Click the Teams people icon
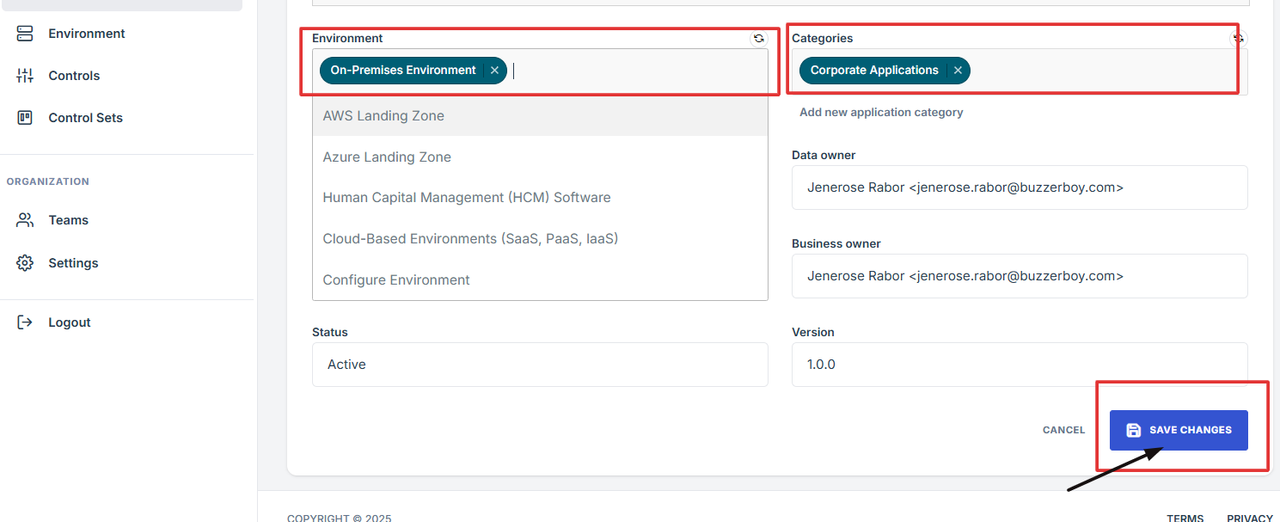Screen dimensions: 1280x522 coord(25,220)
